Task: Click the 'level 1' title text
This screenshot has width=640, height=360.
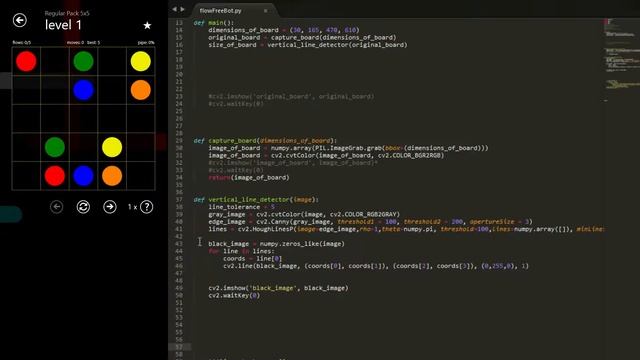Action: [63, 25]
